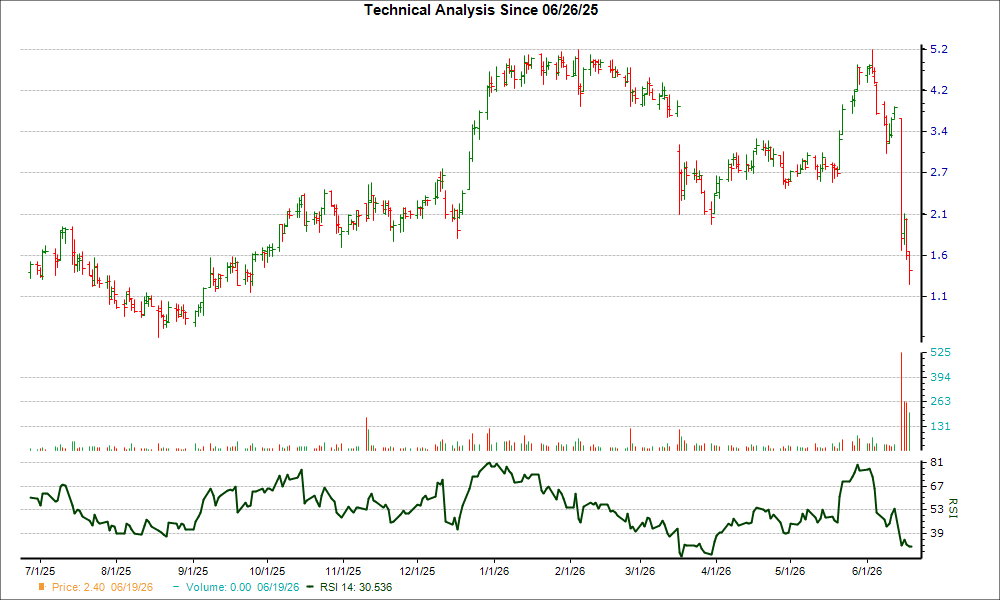The width and height of the screenshot is (1000, 600).
Task: Pick the 10/1/25 date label
Action: point(267,571)
